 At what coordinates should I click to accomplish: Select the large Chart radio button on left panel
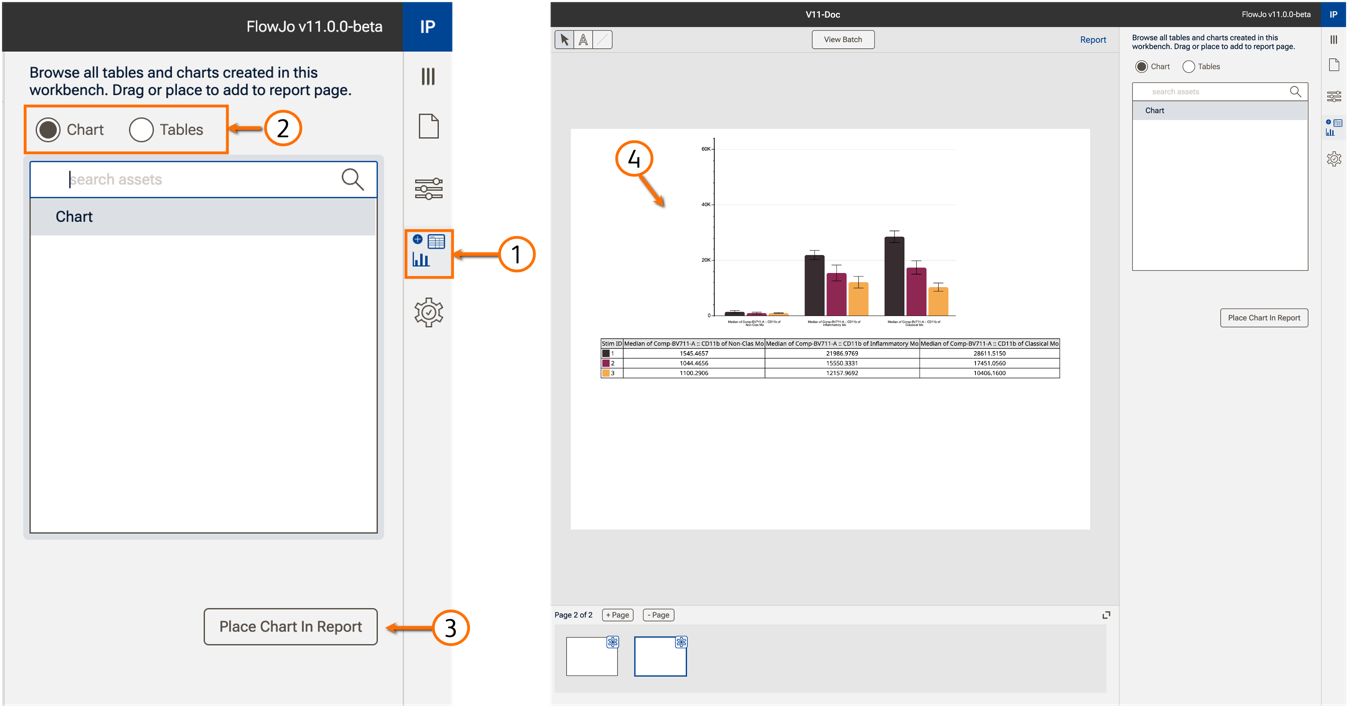48,130
